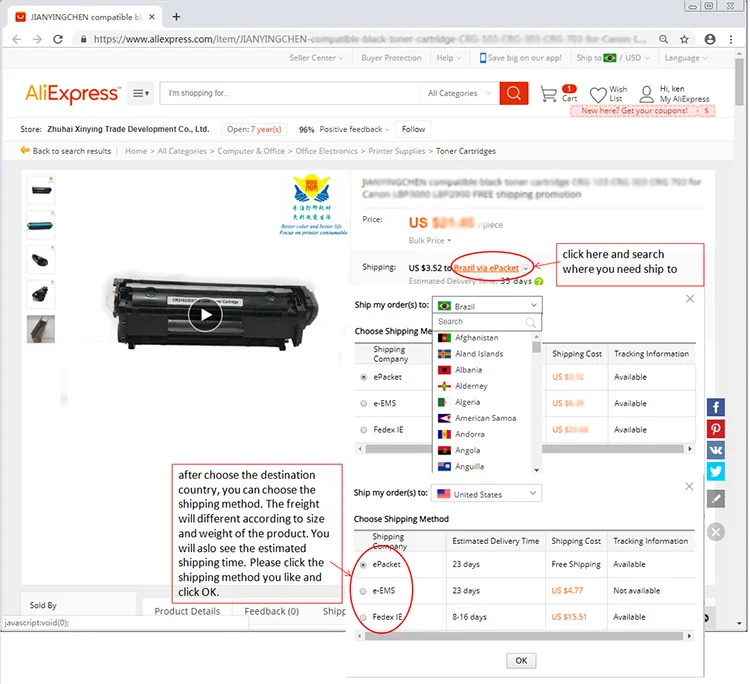Click the orange search button
Image resolution: width=750 pixels, height=684 pixels.
(x=514, y=93)
